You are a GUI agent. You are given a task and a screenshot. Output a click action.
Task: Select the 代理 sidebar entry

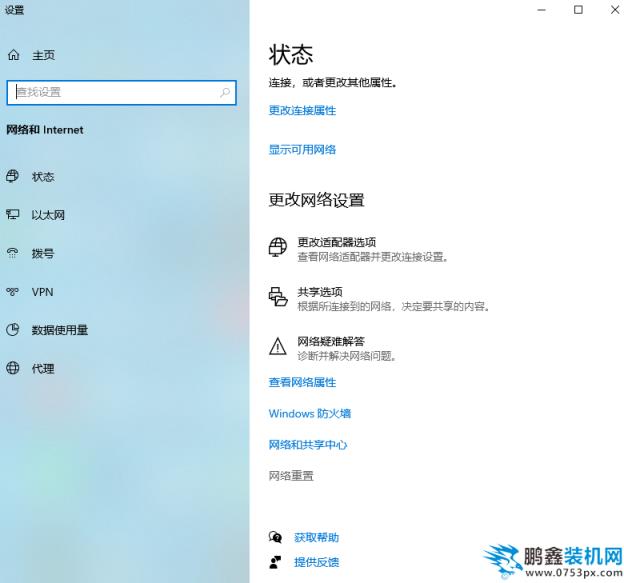tap(43, 369)
